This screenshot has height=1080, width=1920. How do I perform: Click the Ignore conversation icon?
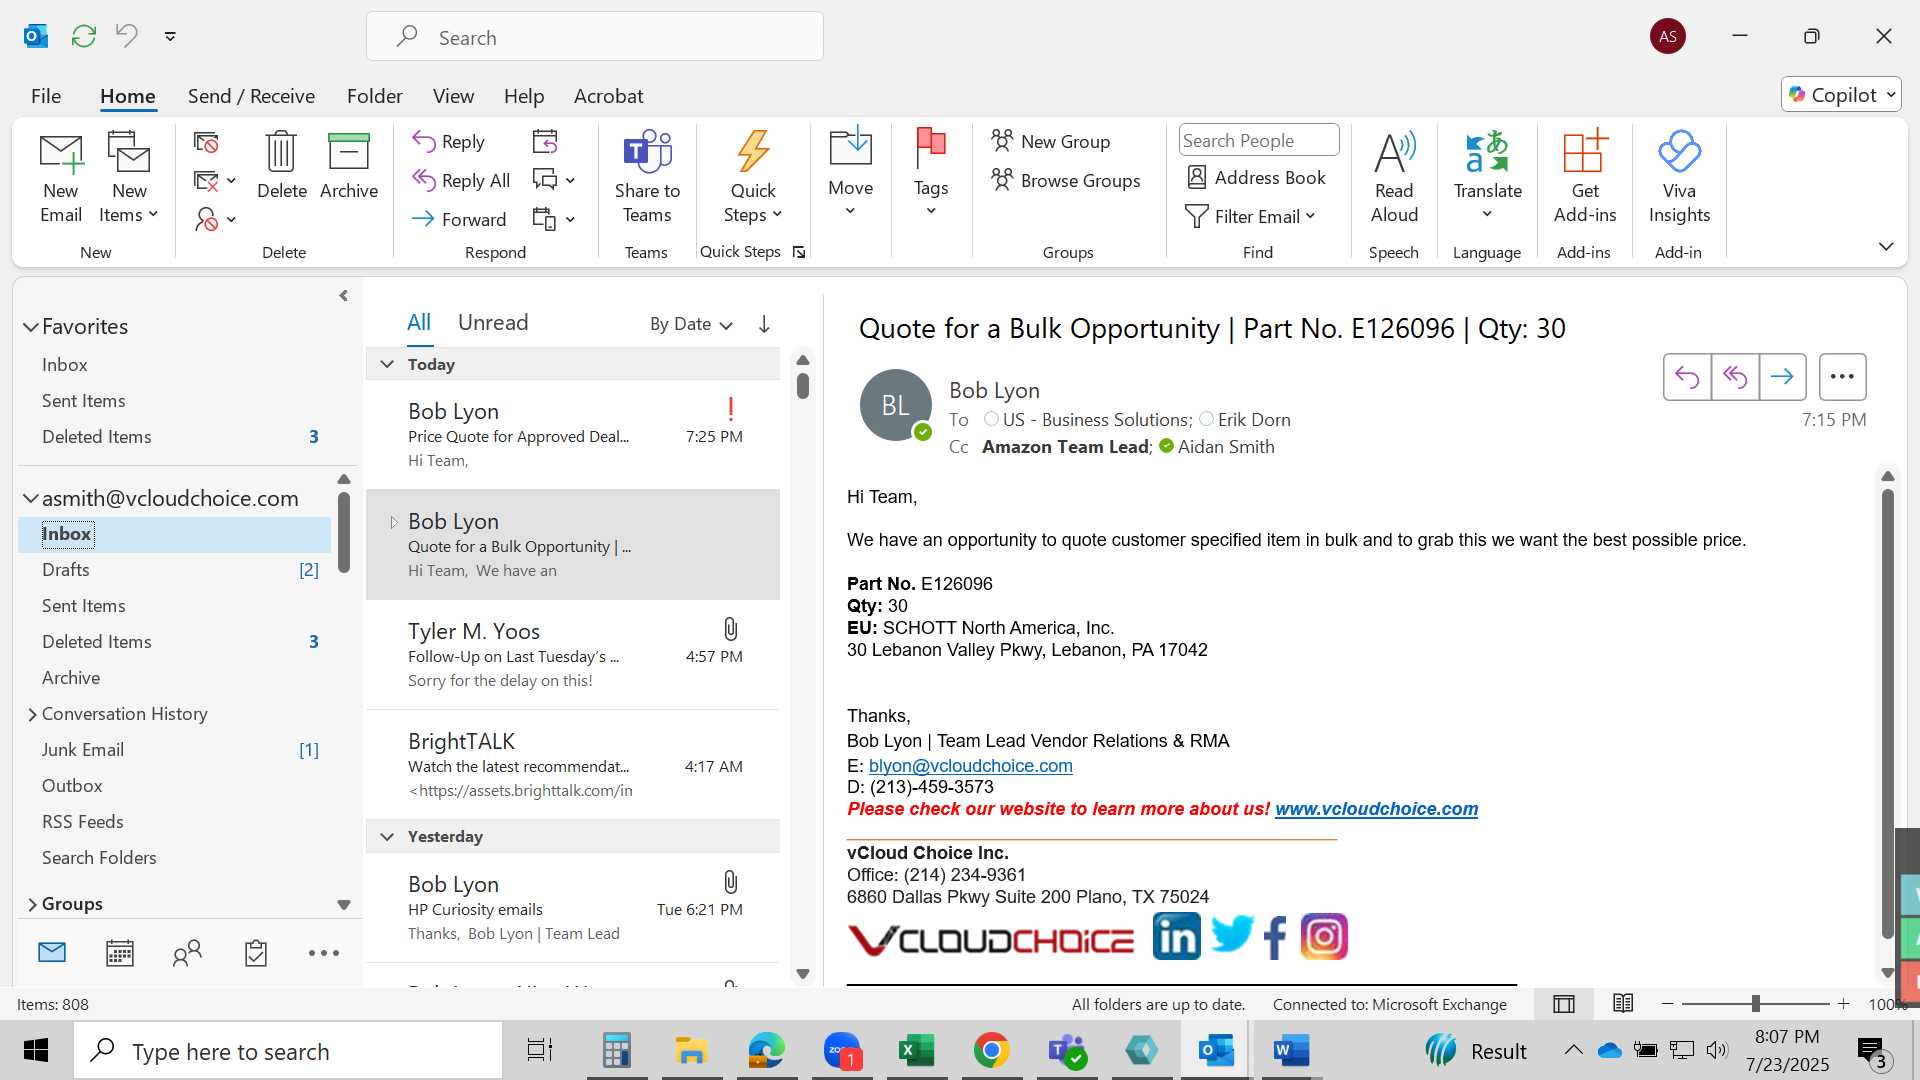206,143
